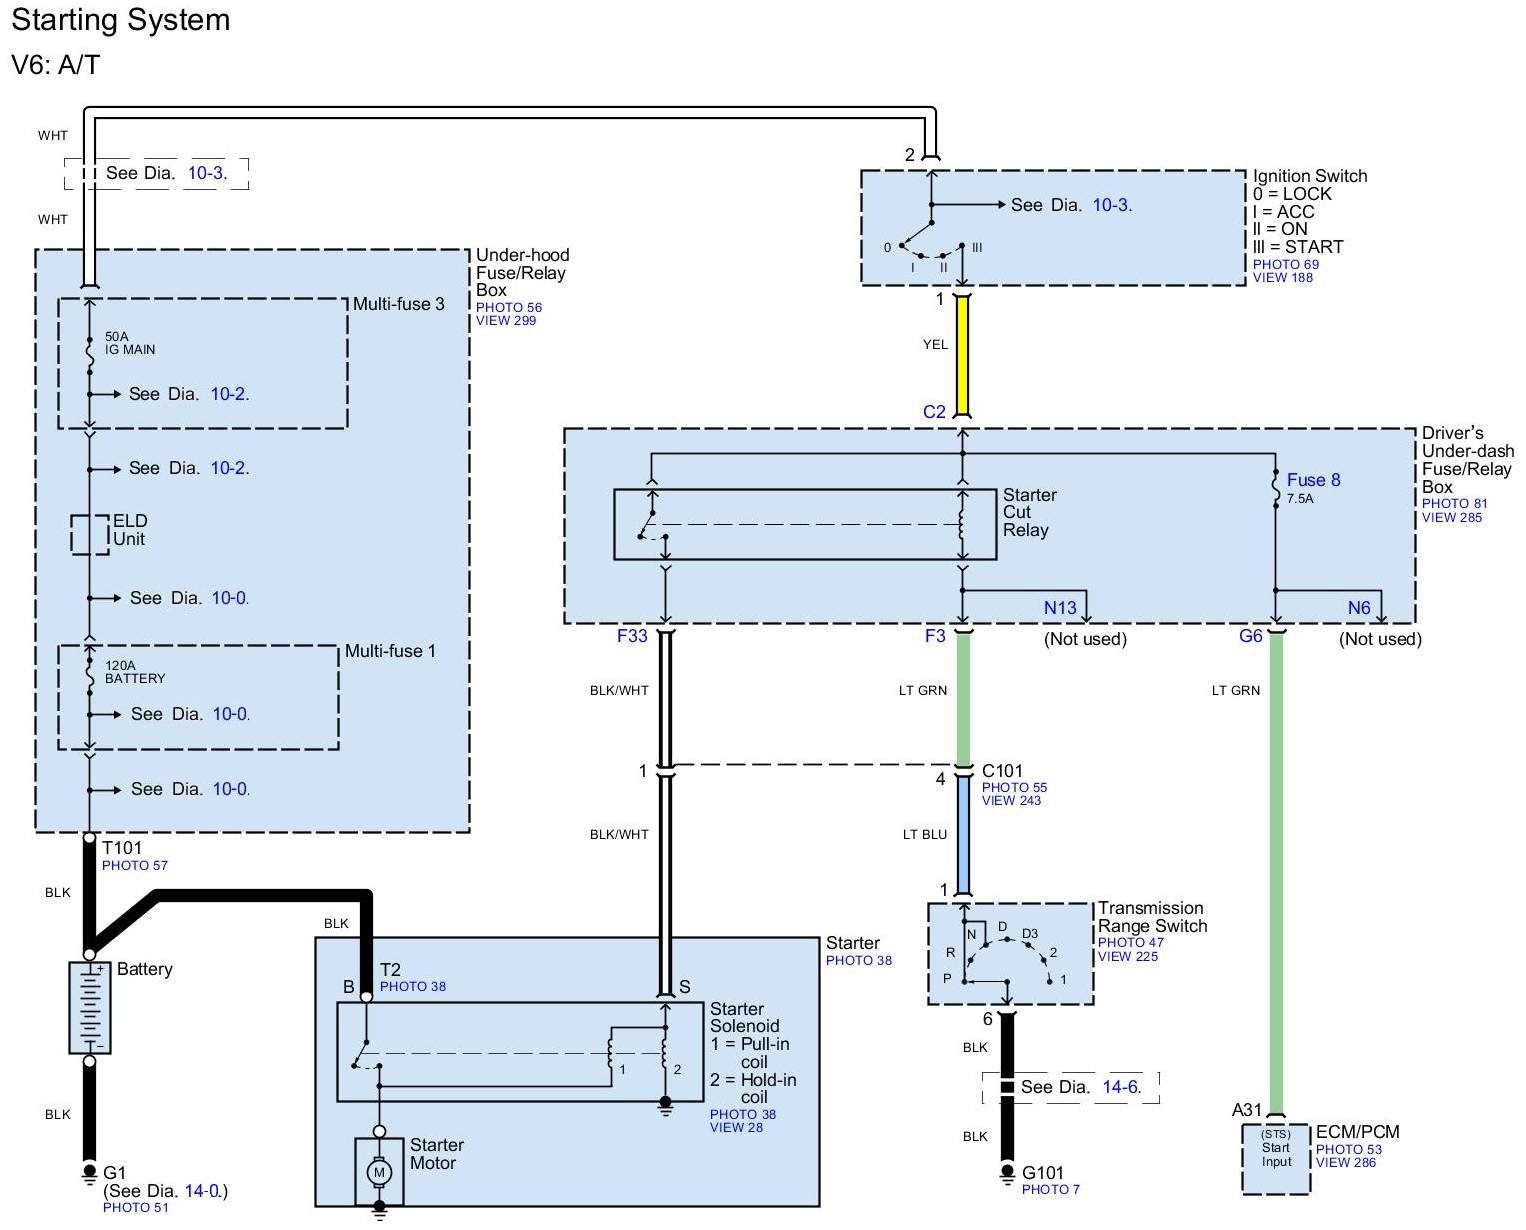Open the PHOTO 56 link

point(508,308)
